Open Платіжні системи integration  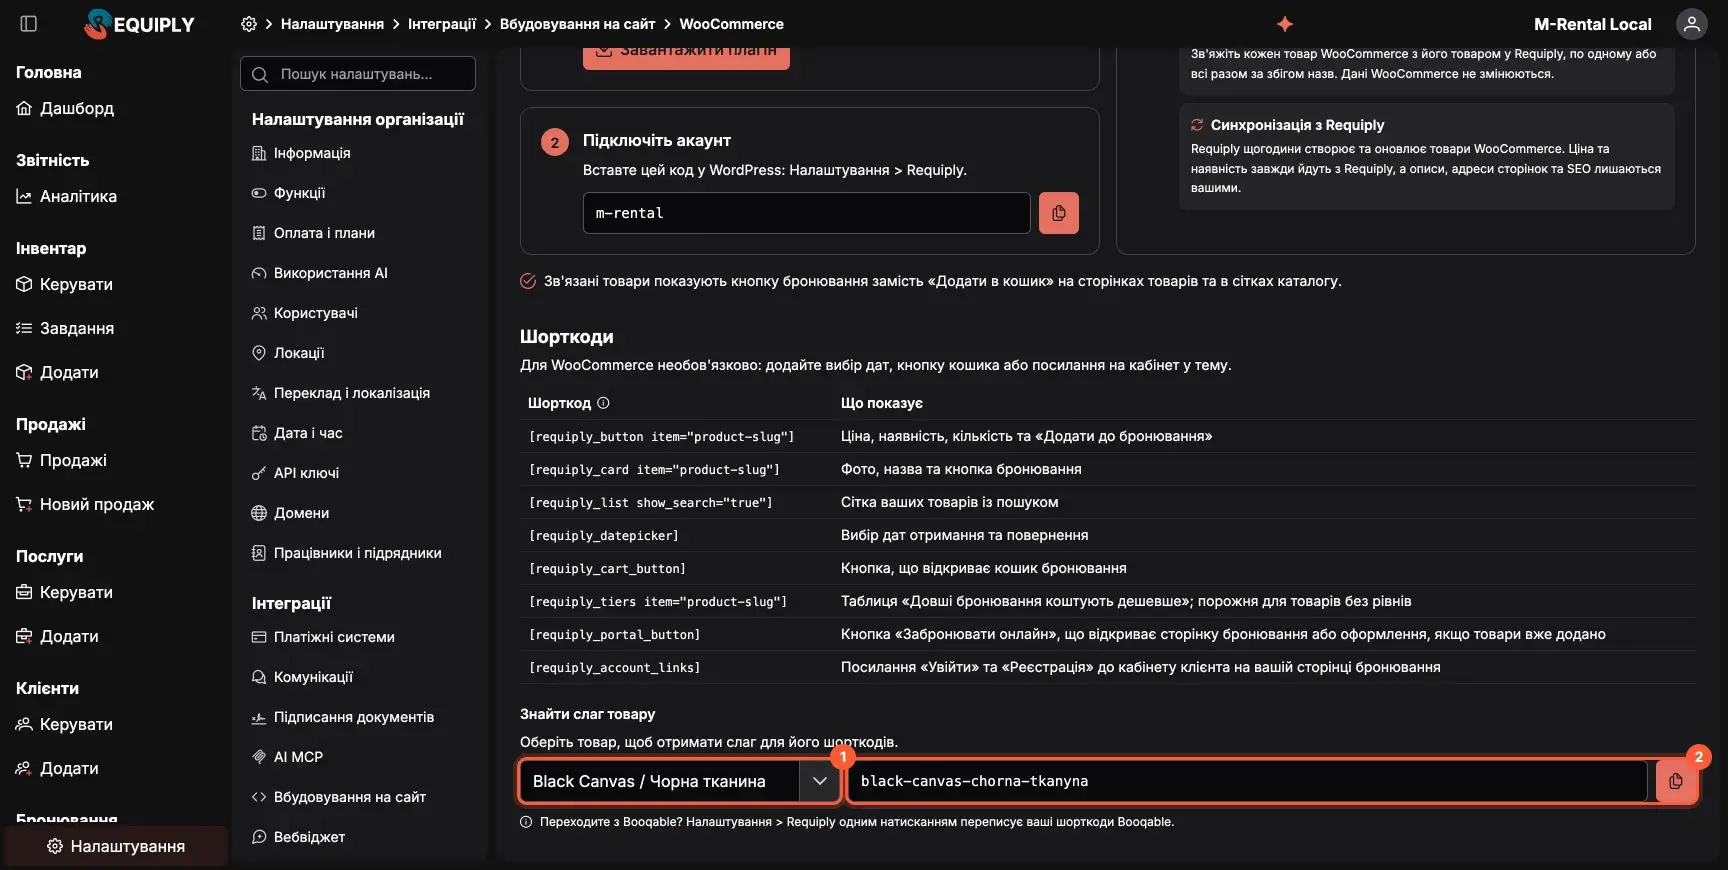tap(323, 637)
